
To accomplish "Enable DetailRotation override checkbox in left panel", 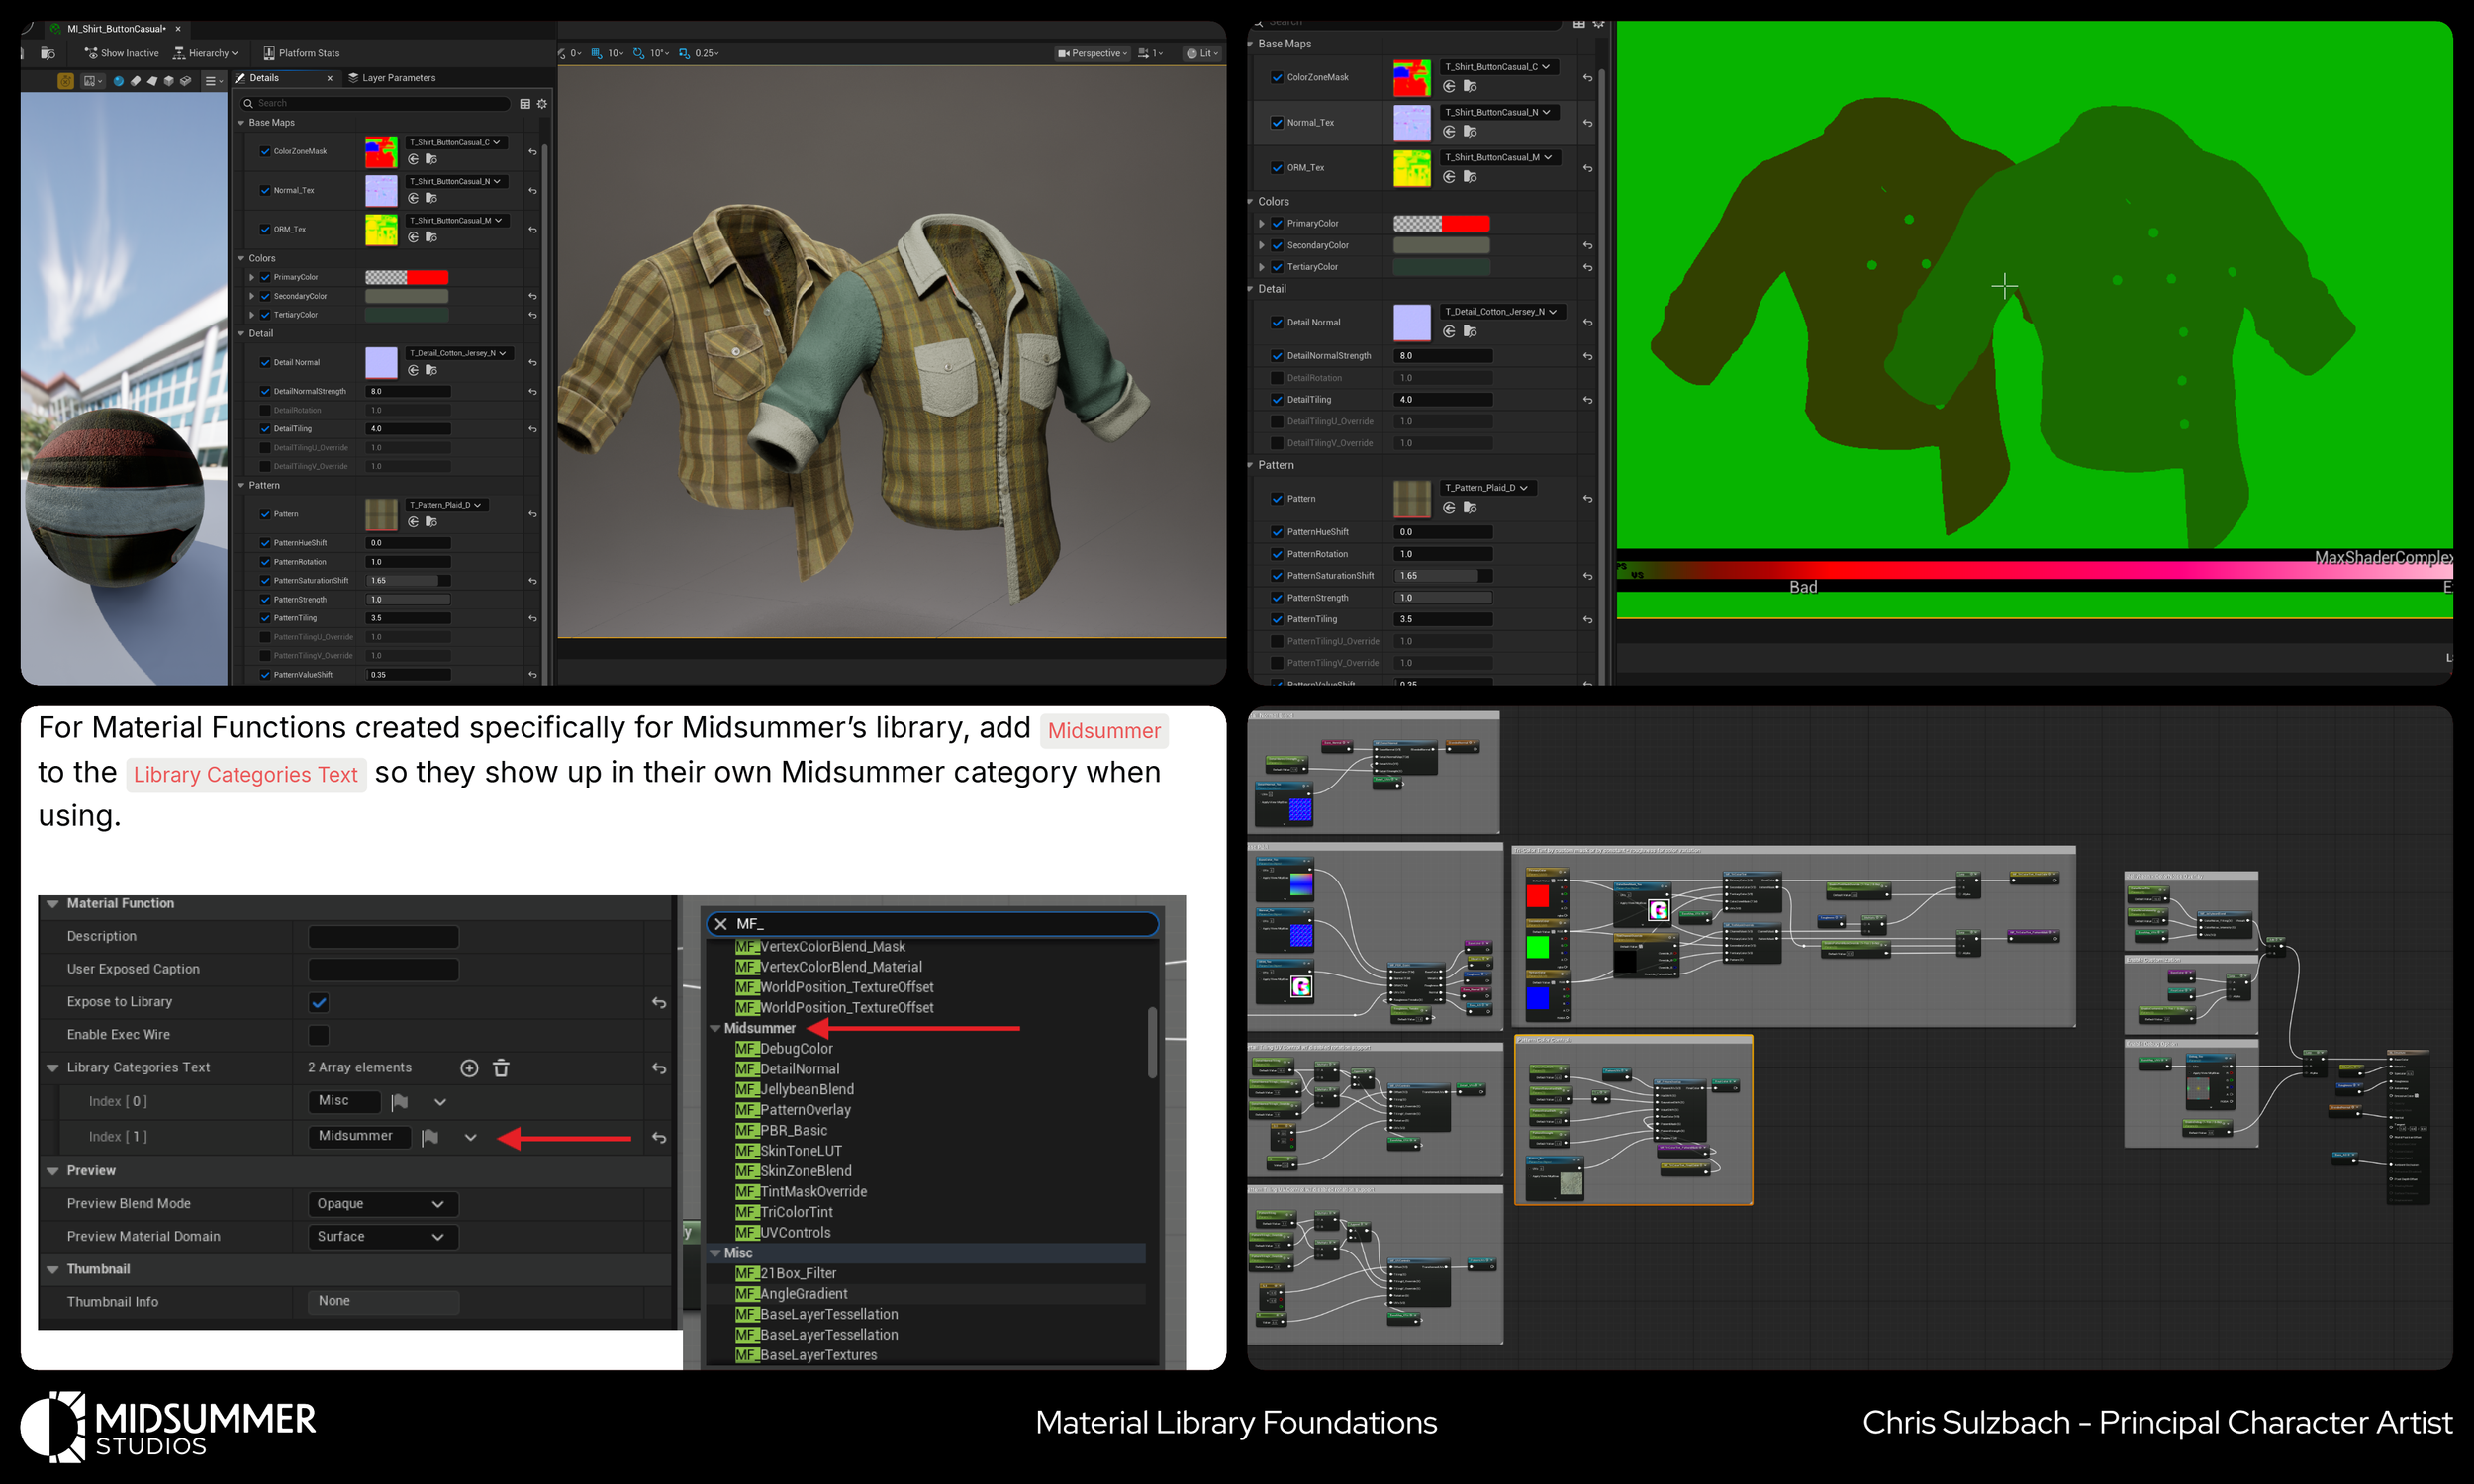I will [265, 410].
